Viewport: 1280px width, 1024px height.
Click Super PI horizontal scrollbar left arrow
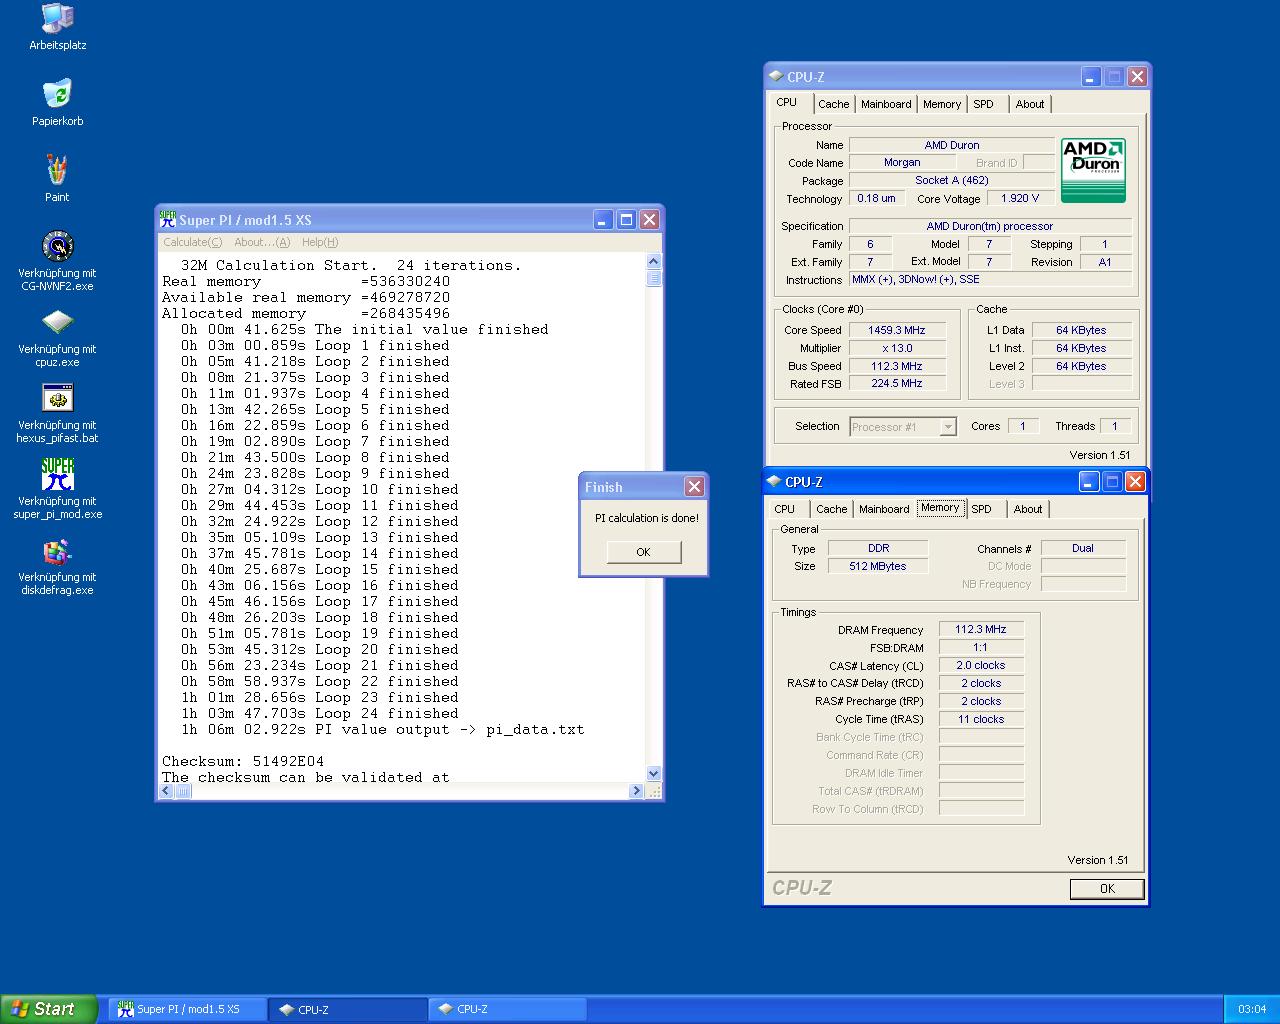coord(167,791)
